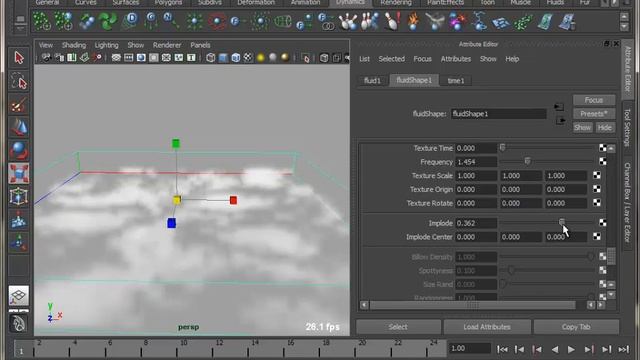Click the Volume Axis field cylinder icon
The height and width of the screenshot is (360, 640).
pos(282,21)
